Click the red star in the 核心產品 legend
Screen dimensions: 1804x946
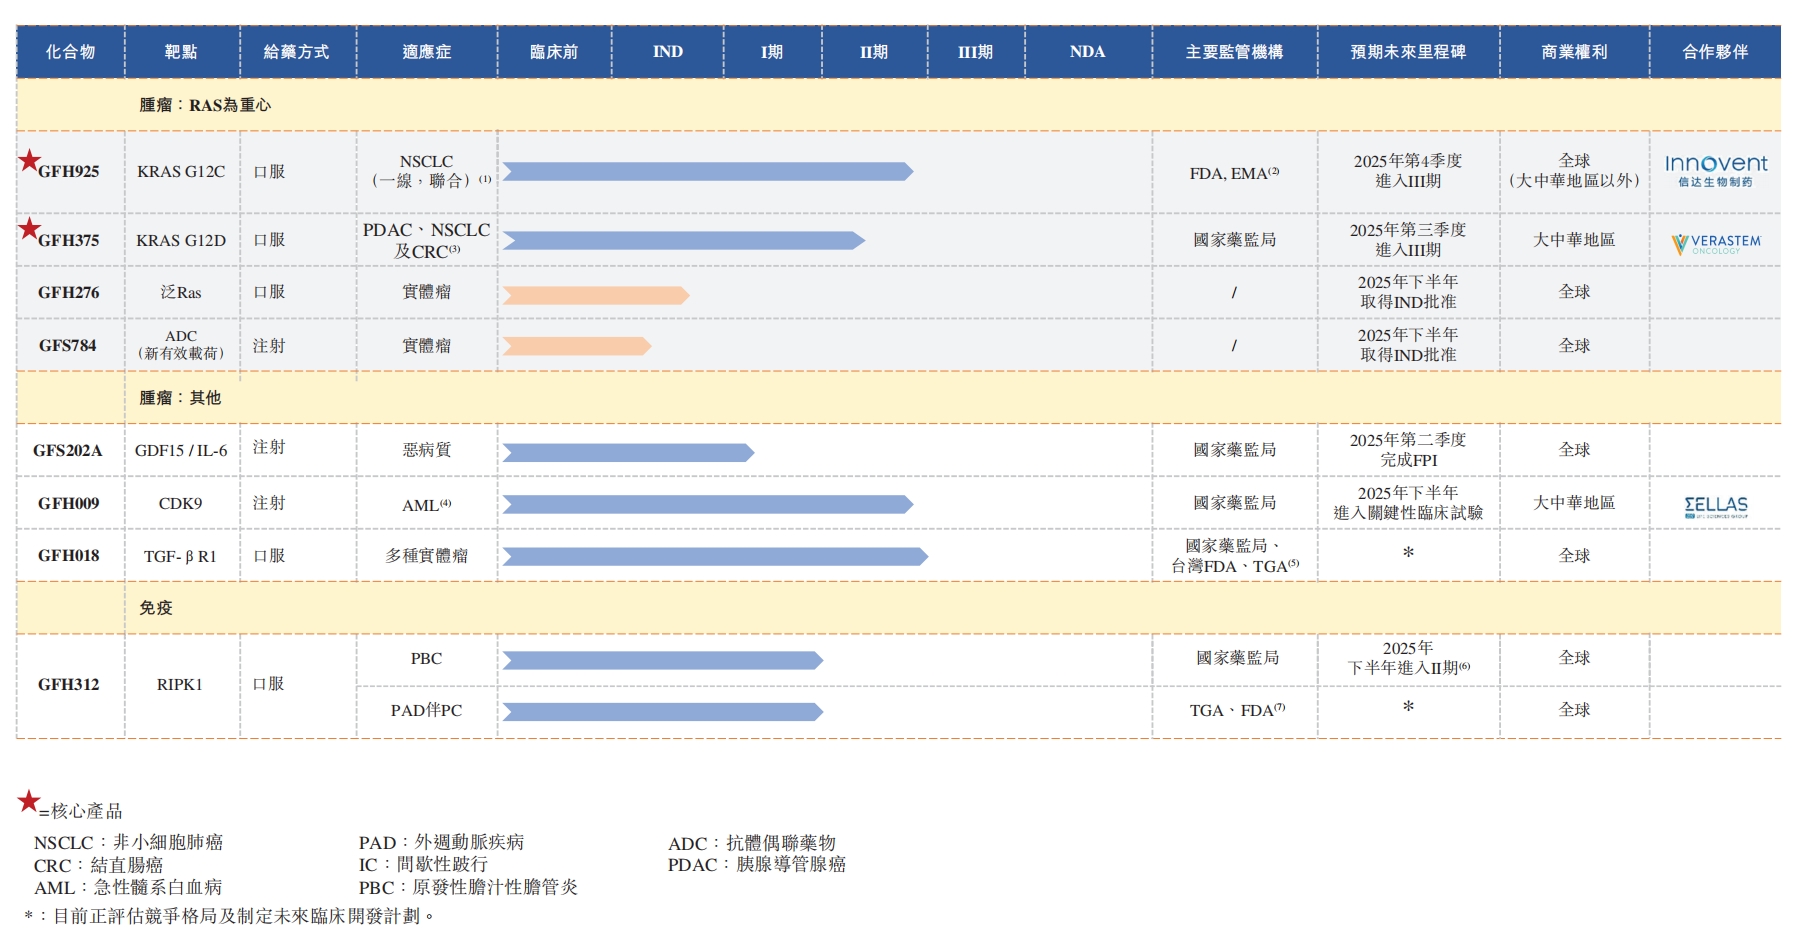[x=29, y=801]
